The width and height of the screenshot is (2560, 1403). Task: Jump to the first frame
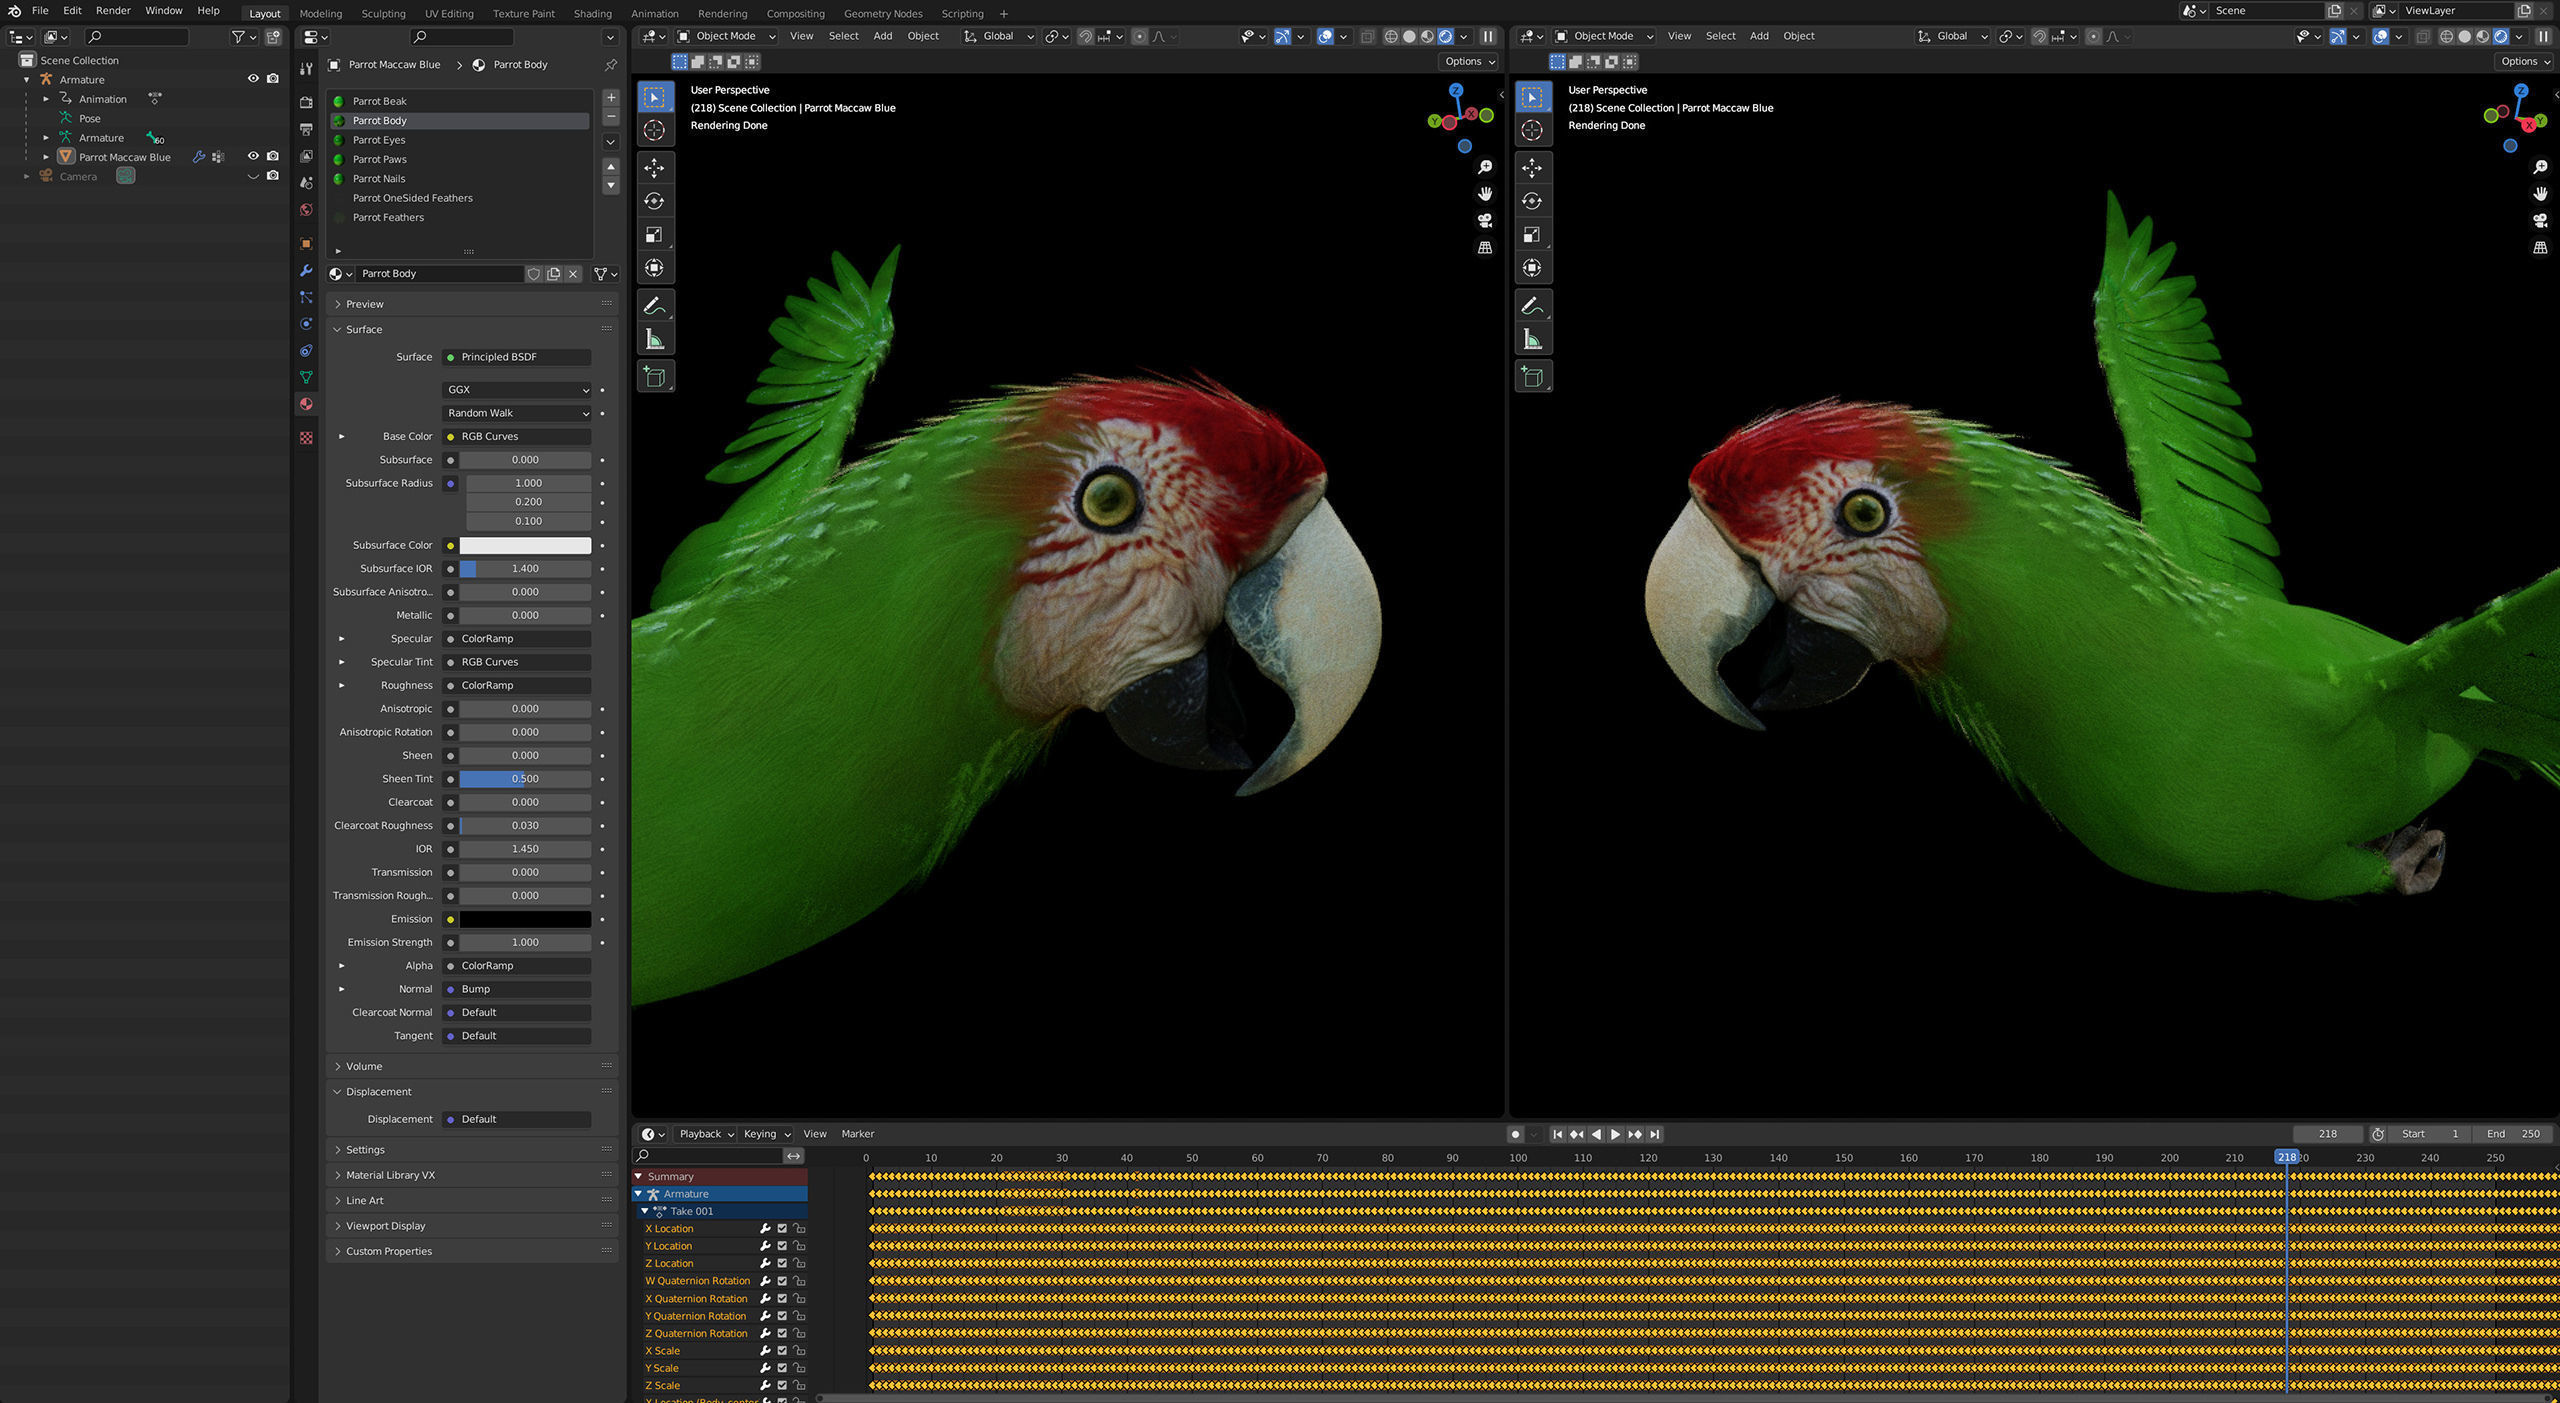1557,1134
